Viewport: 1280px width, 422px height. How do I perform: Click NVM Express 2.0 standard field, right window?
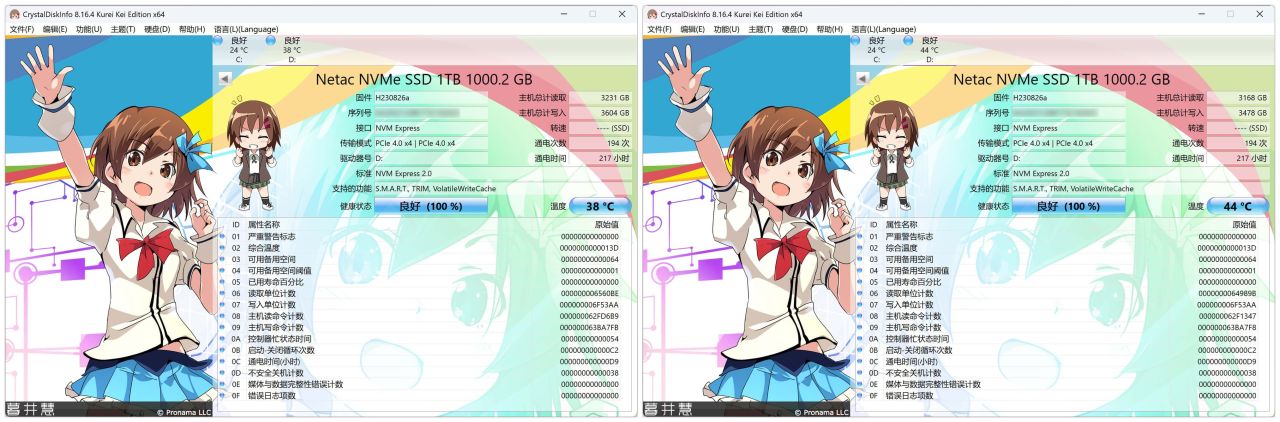coord(1140,173)
